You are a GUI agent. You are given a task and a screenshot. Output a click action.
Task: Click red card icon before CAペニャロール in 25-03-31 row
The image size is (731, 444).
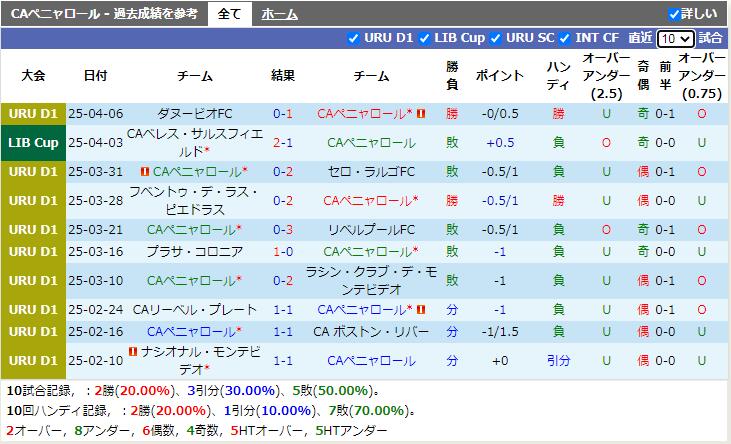click(145, 172)
